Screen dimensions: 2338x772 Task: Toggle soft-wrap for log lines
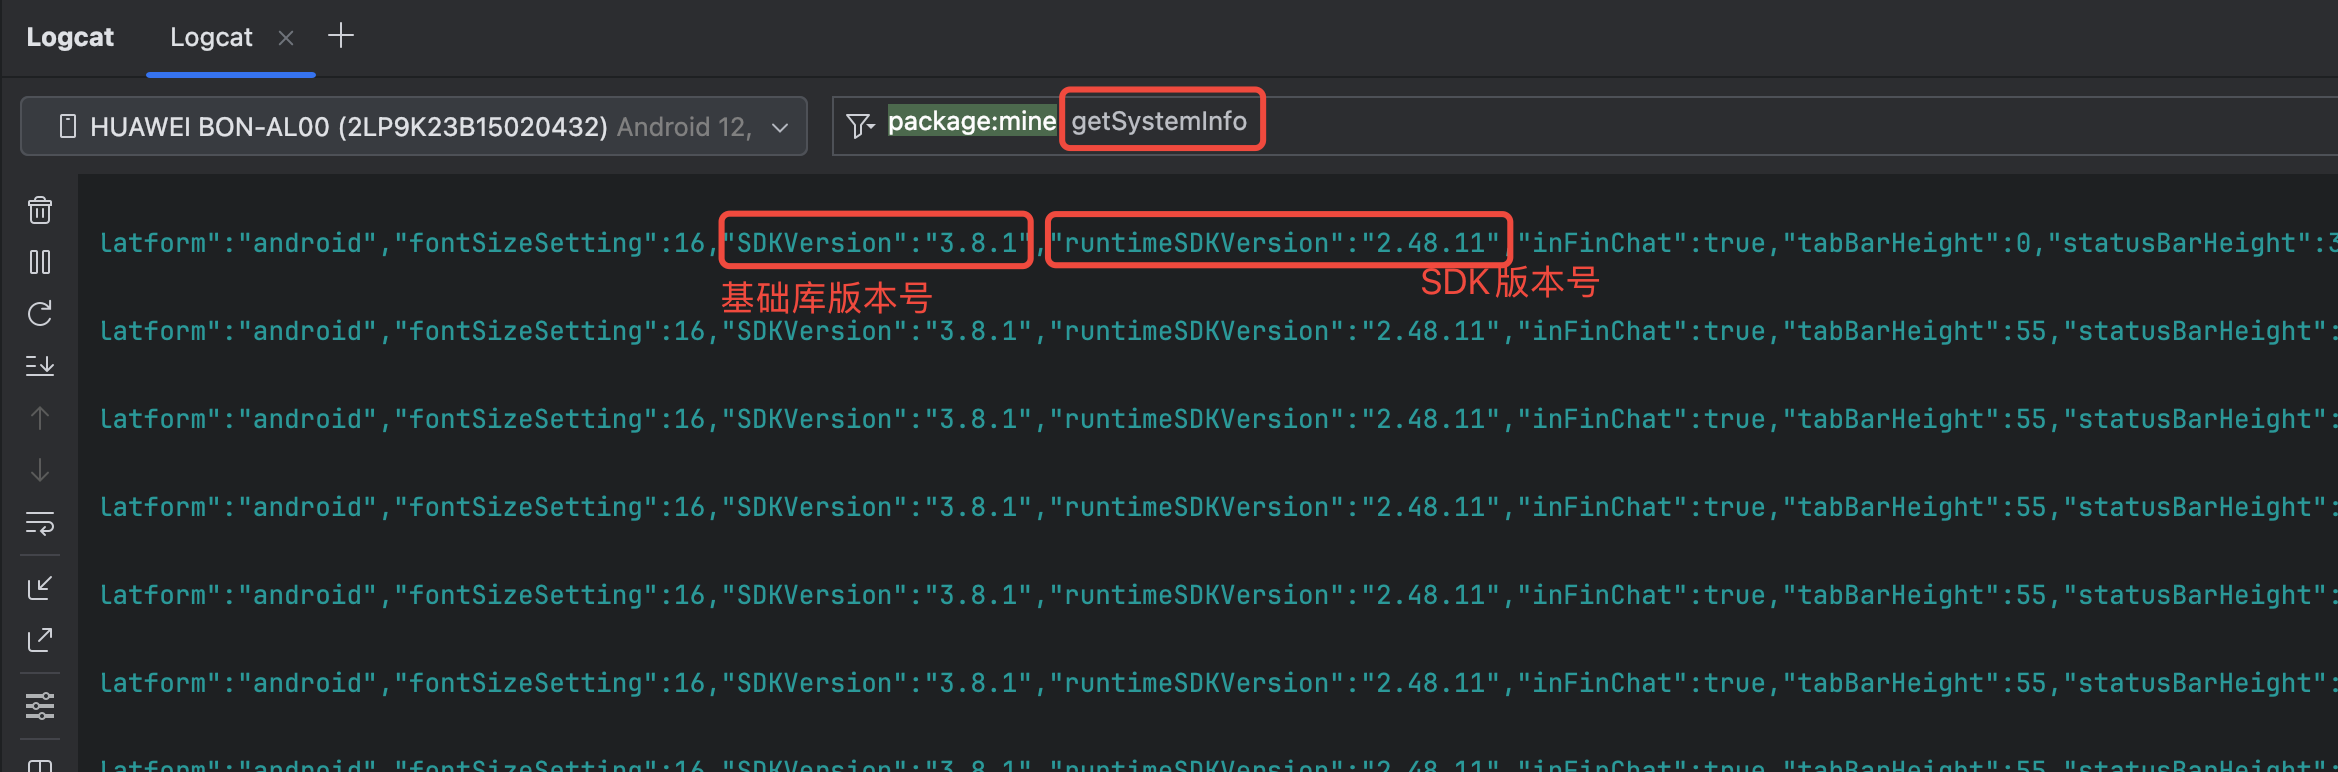[40, 523]
